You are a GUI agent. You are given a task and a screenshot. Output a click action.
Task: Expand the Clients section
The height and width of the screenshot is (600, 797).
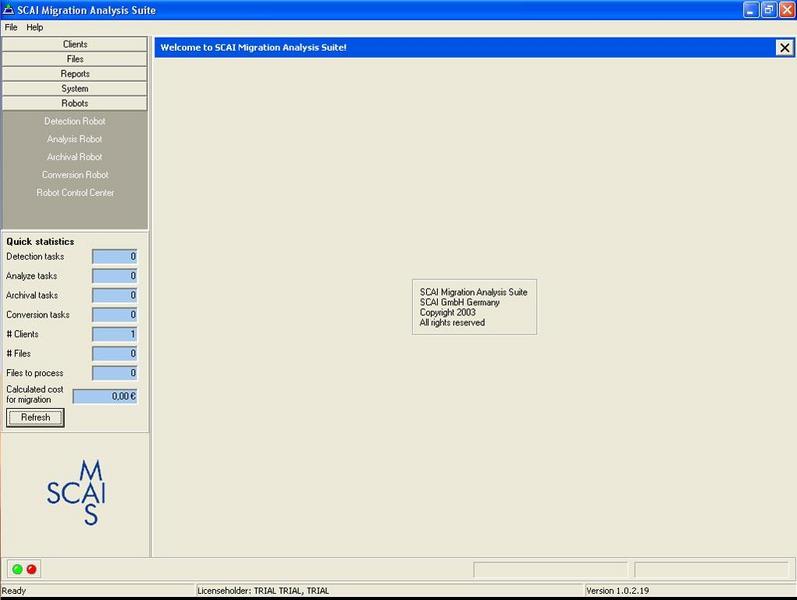click(x=75, y=44)
